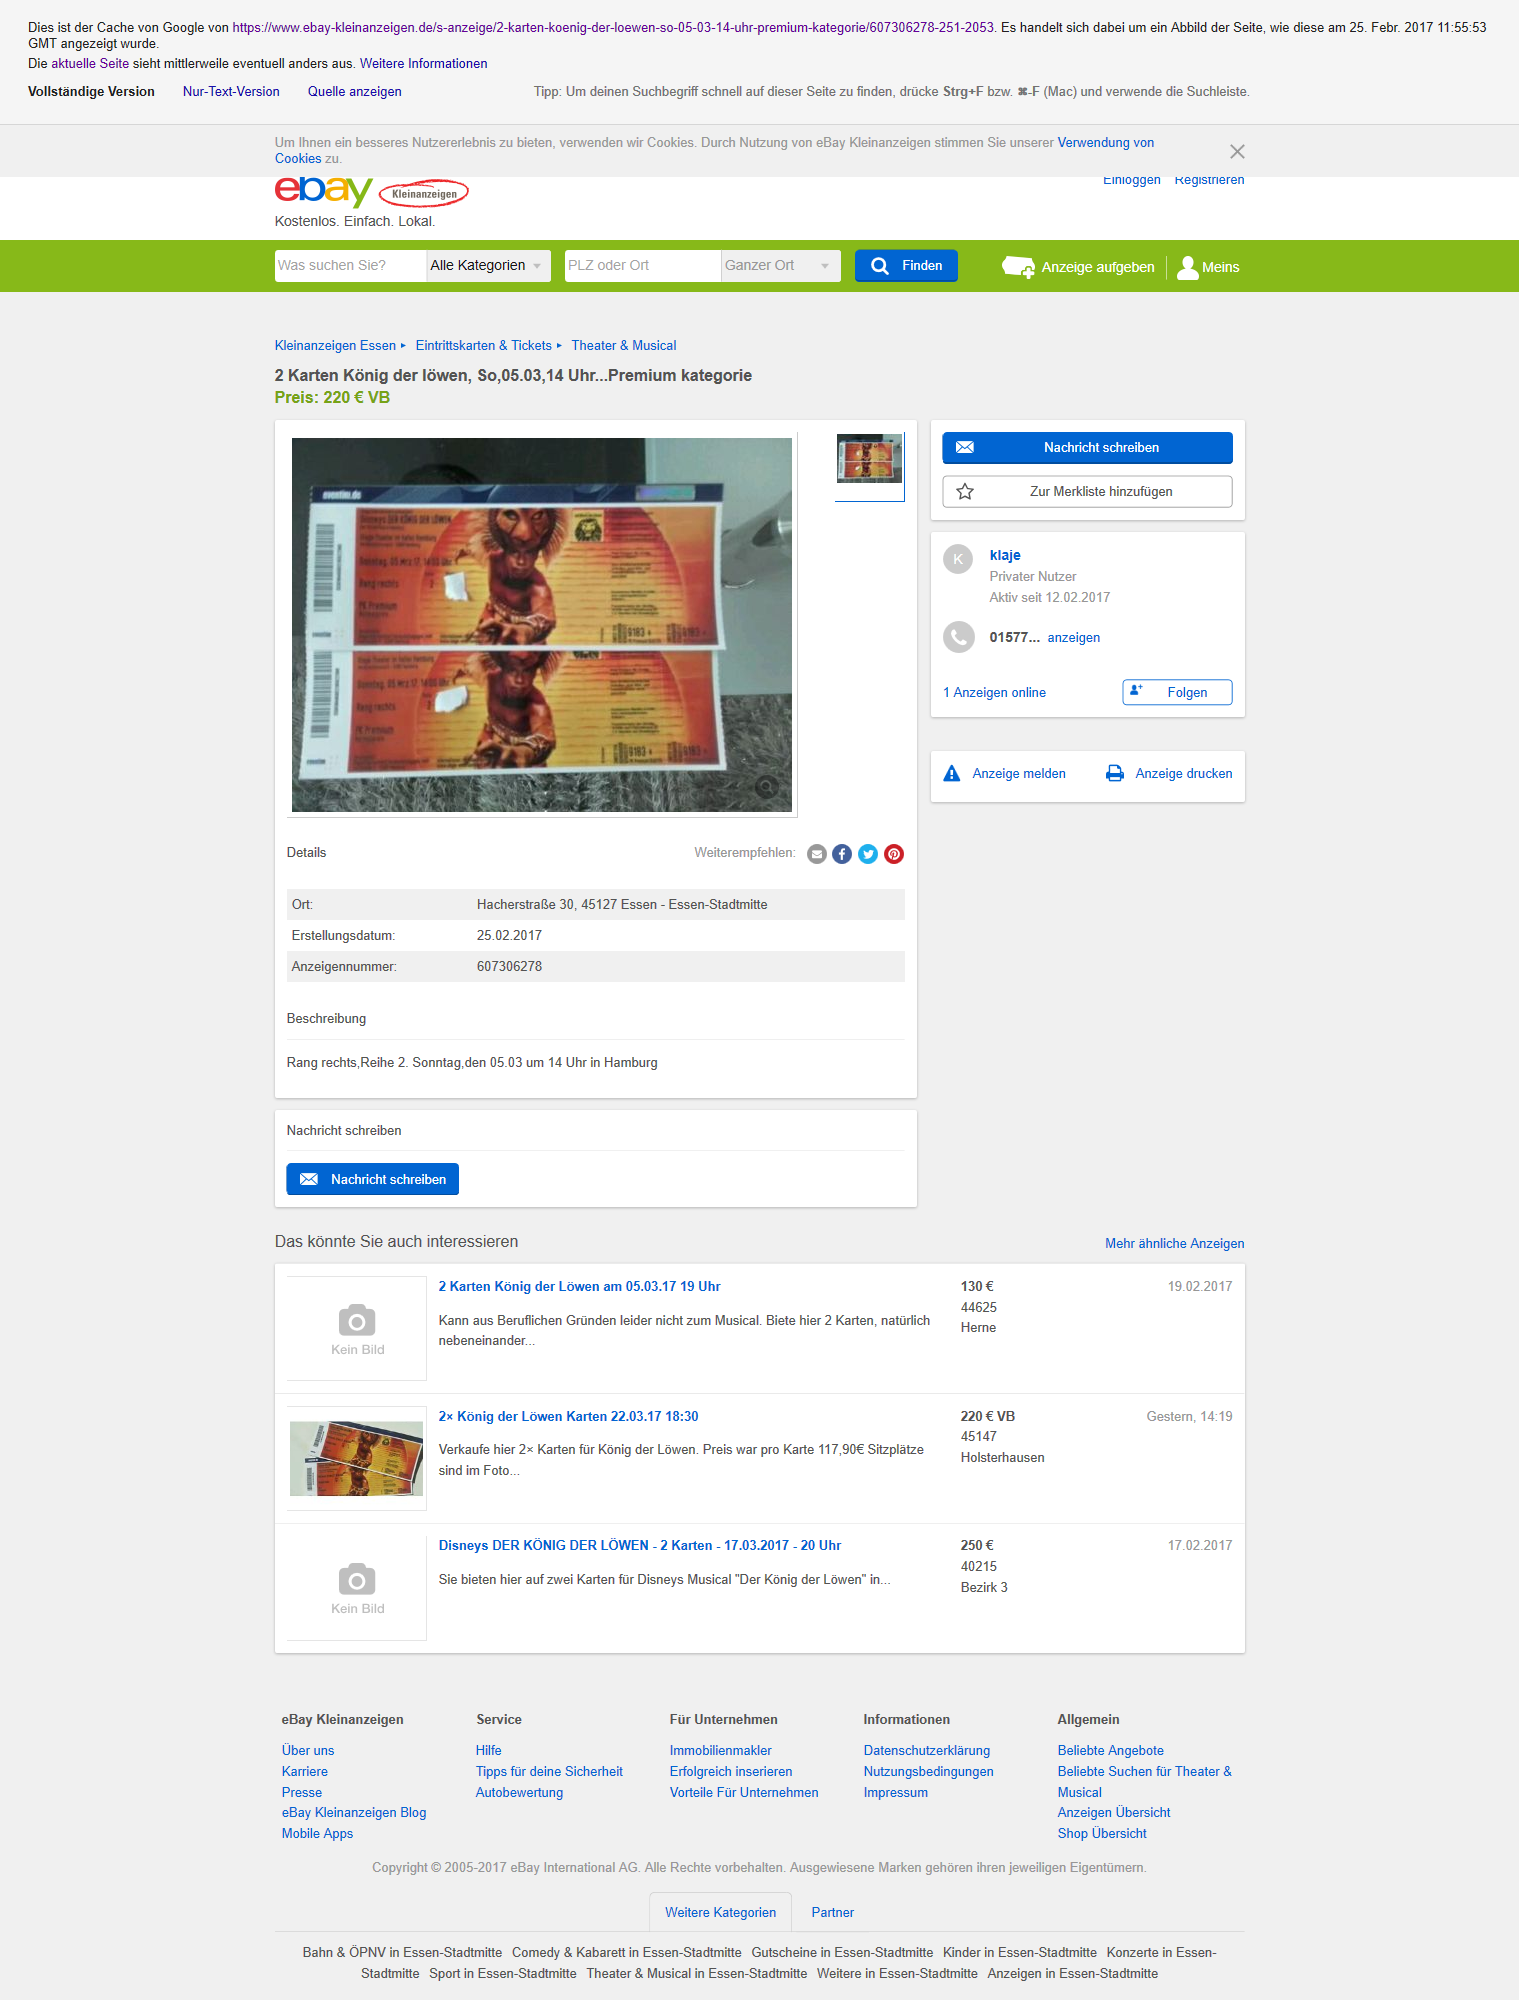Open Datenschutzerklärung footer link
Image resolution: width=1519 pixels, height=2001 pixels.
tap(927, 1751)
